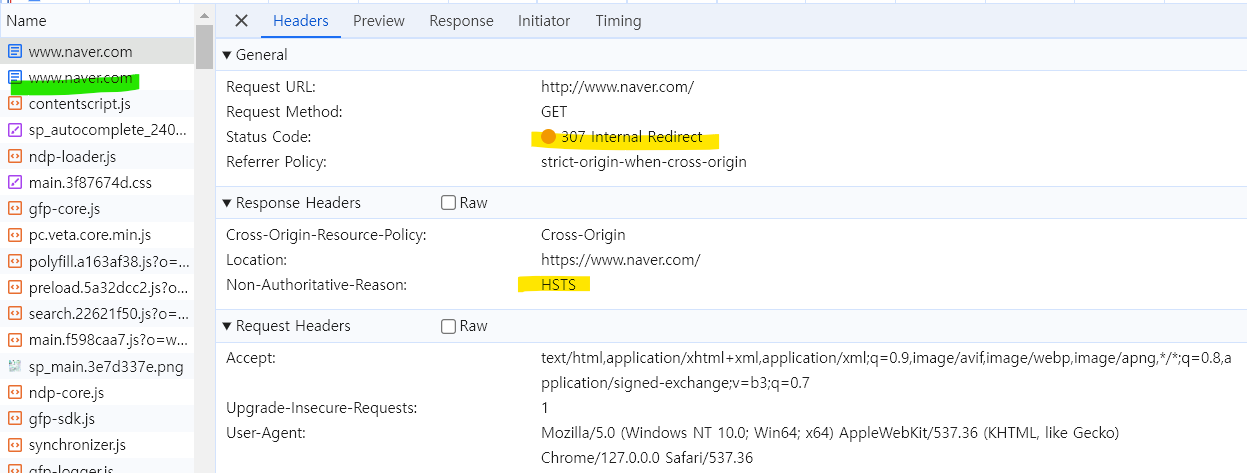Click the GET request method value
The height and width of the screenshot is (473, 1247).
(x=554, y=112)
